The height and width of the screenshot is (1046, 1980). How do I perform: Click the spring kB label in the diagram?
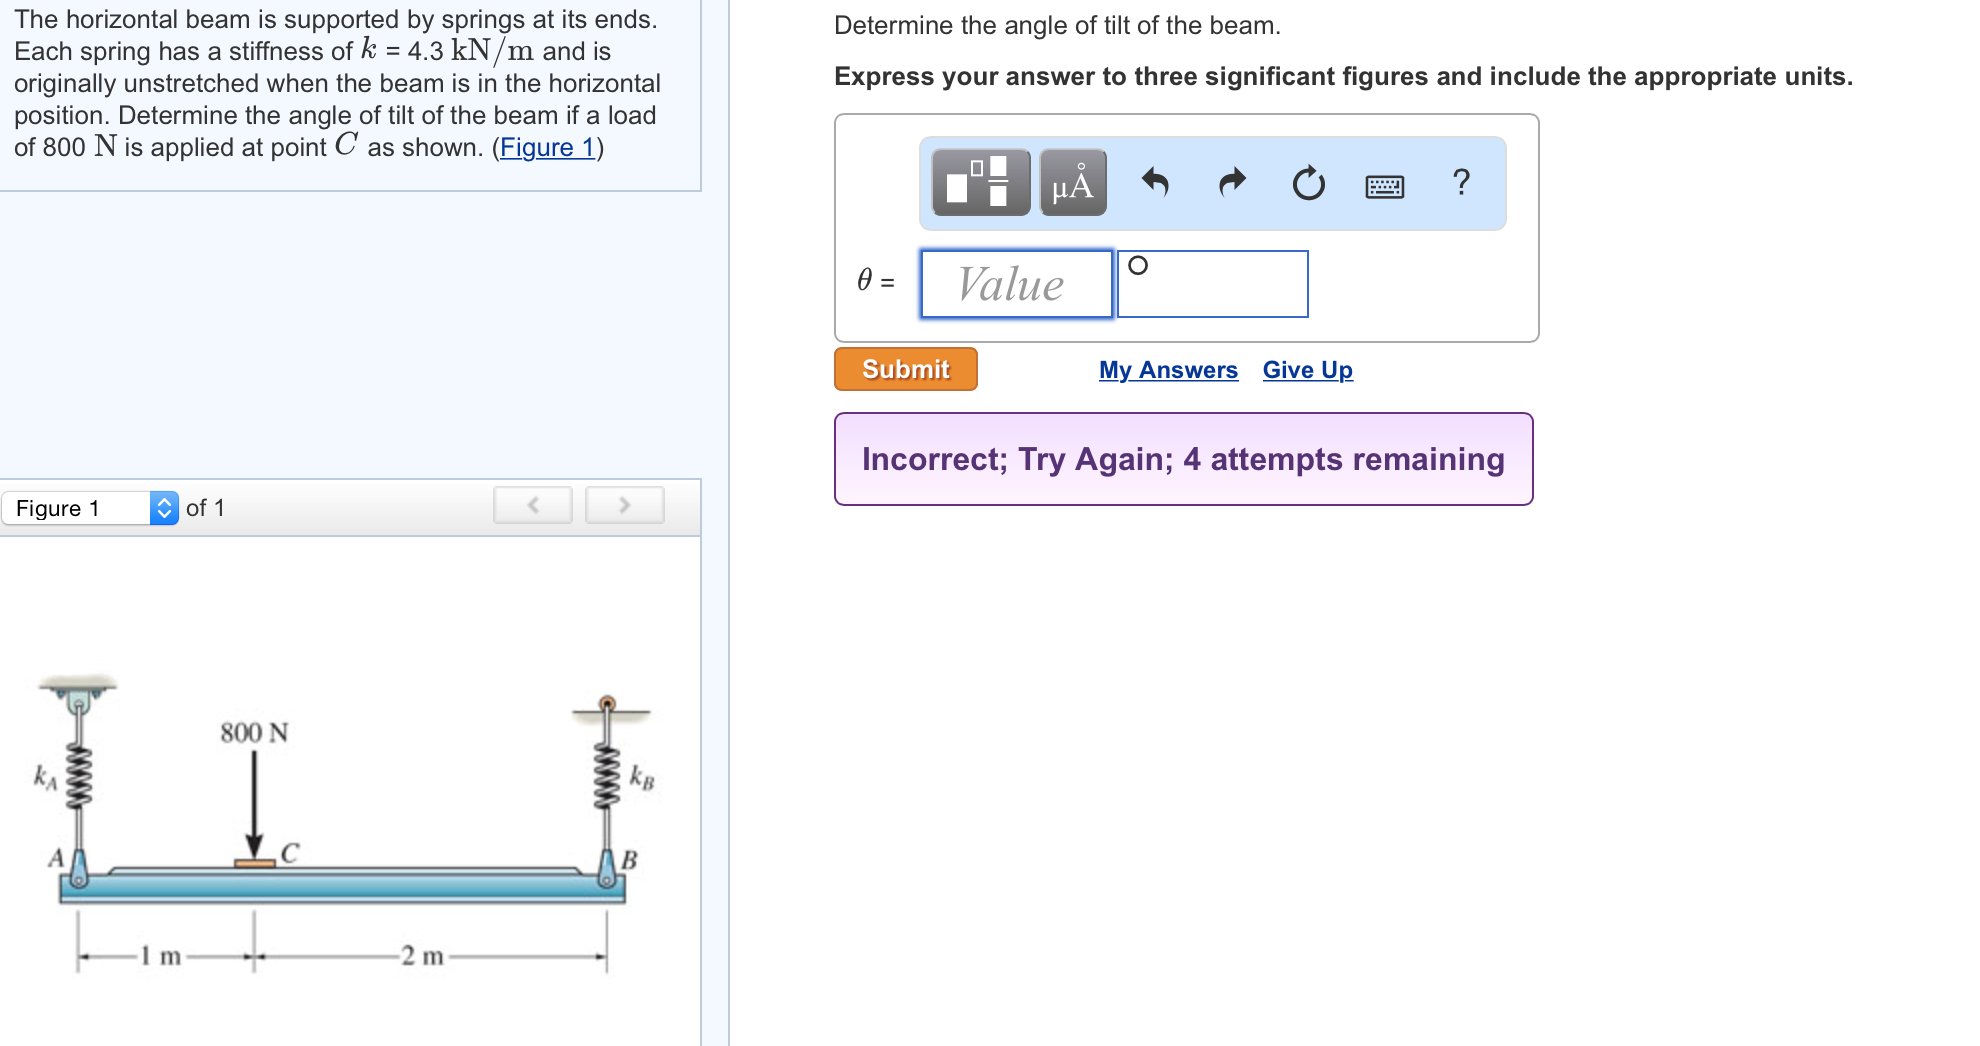pyautogui.click(x=642, y=777)
